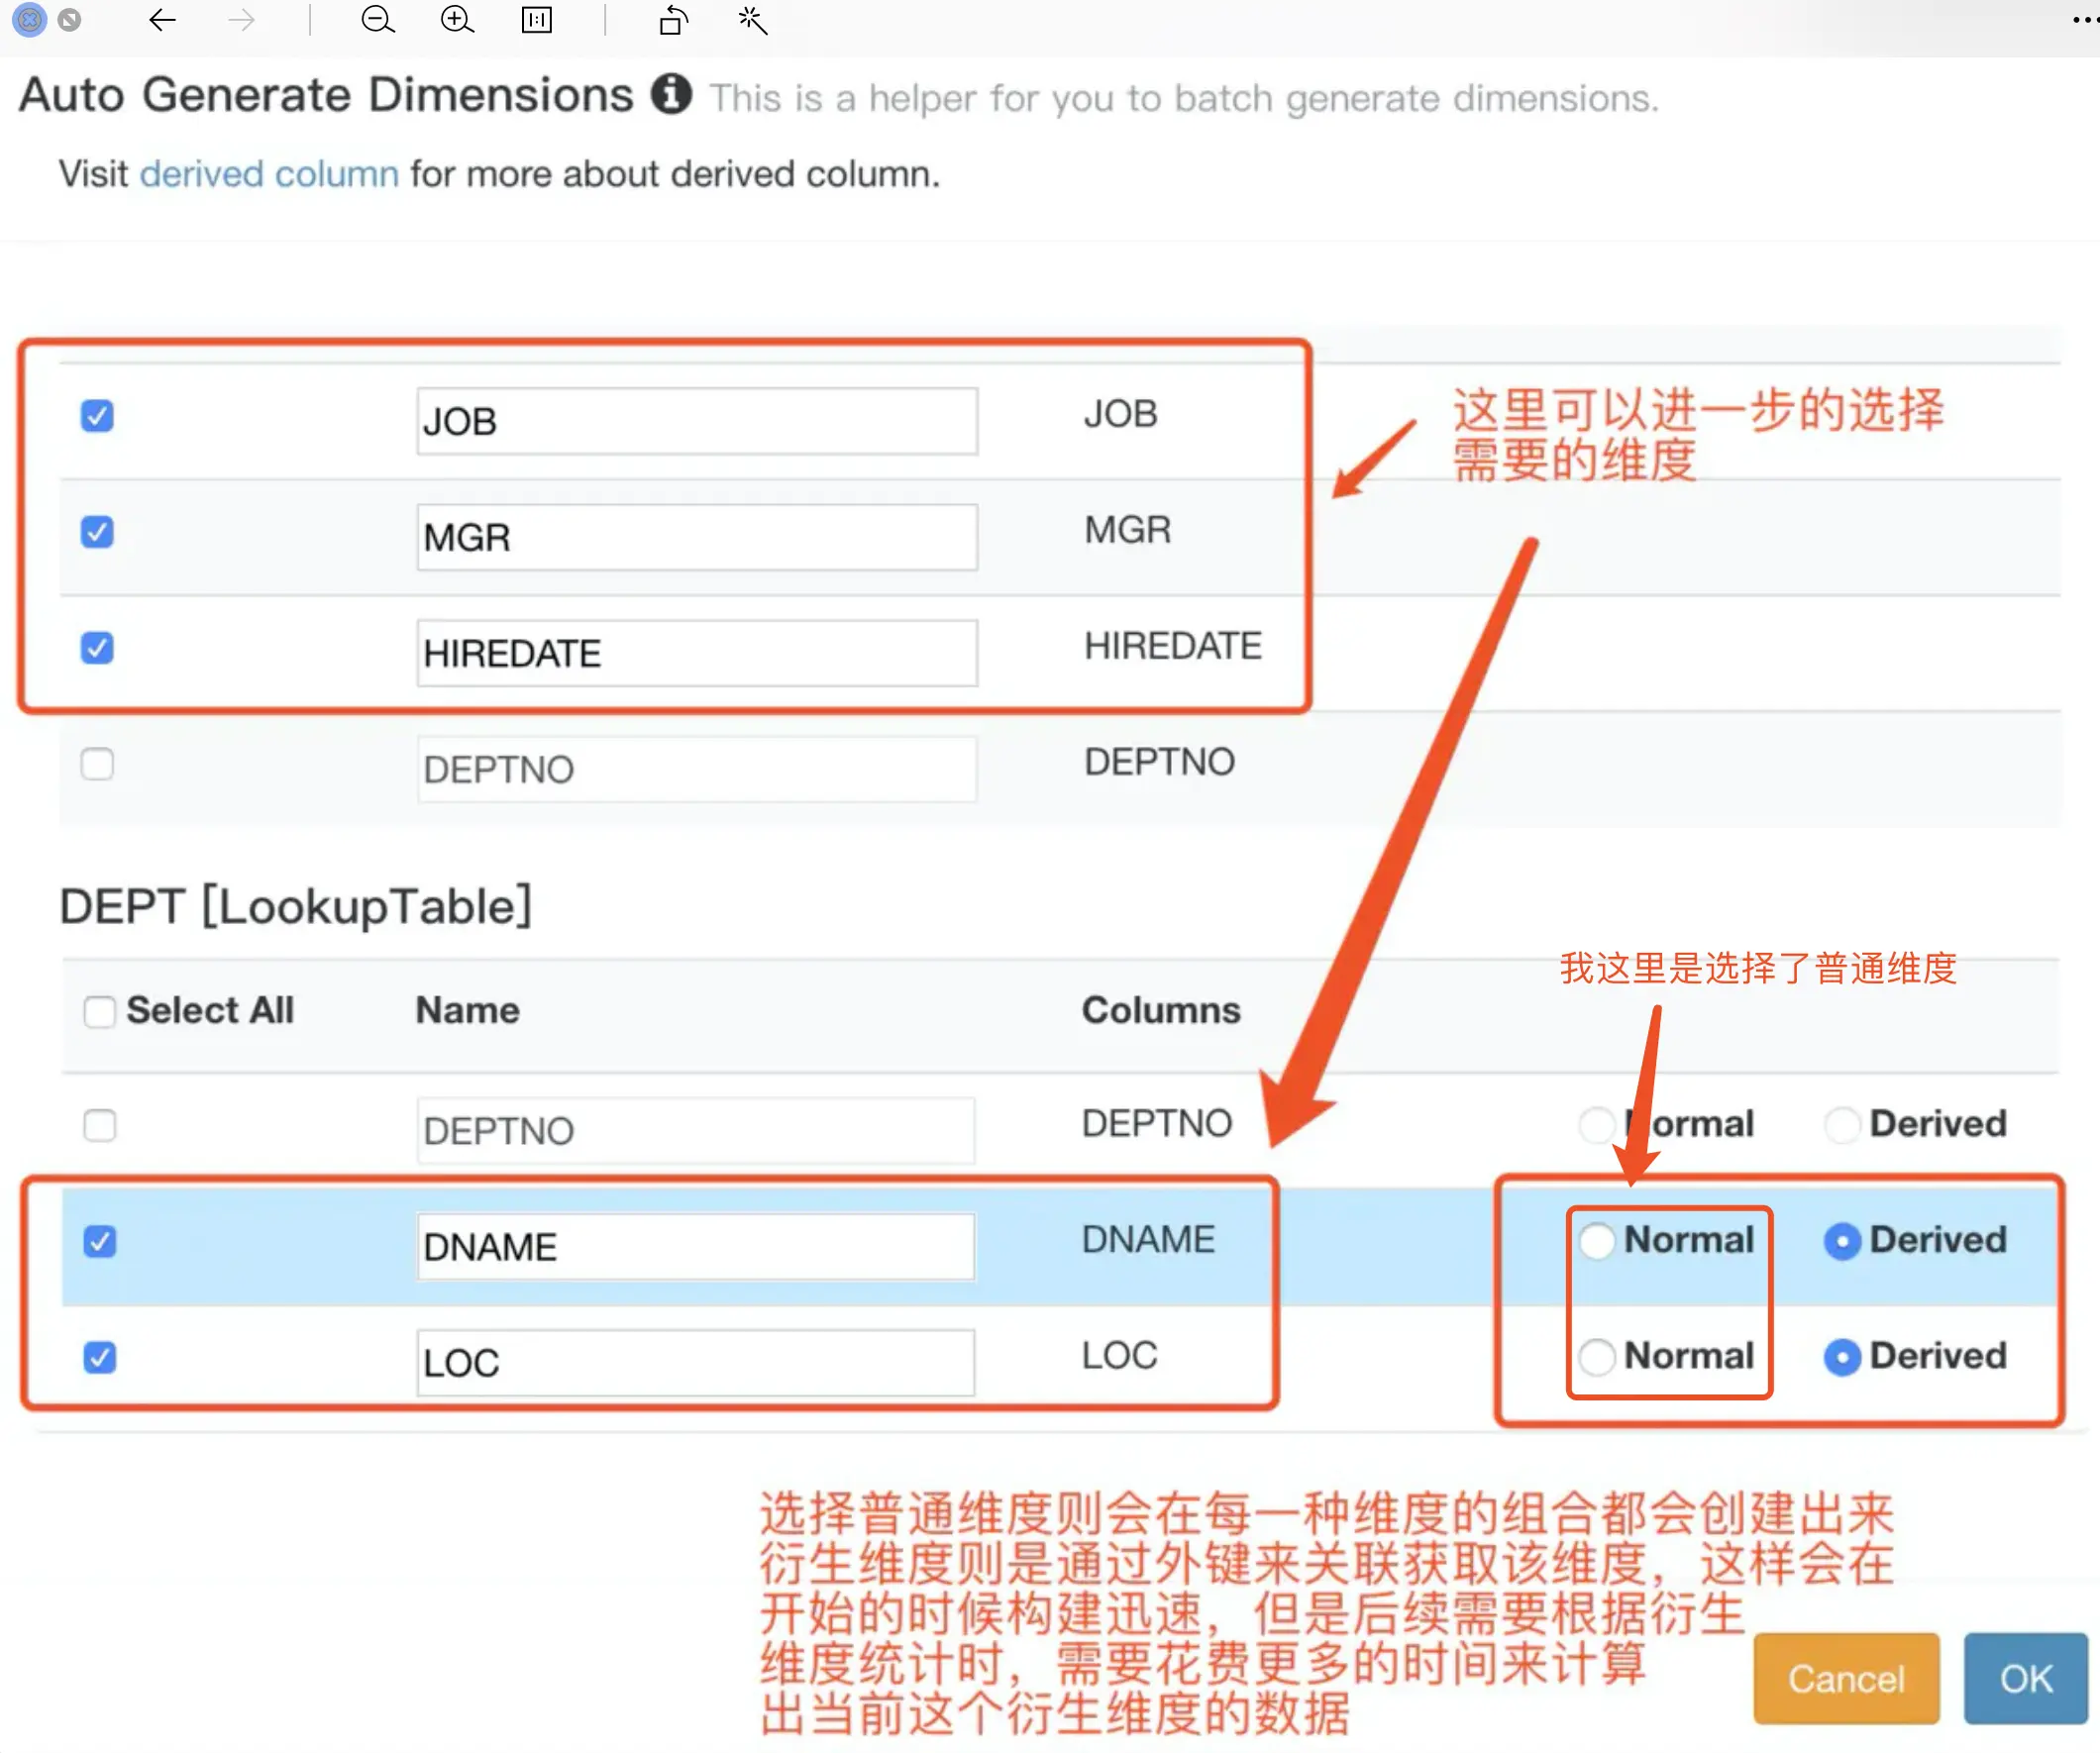Select Normal radio for the DNAME row
This screenshot has width=2100, height=1753.
click(1597, 1241)
